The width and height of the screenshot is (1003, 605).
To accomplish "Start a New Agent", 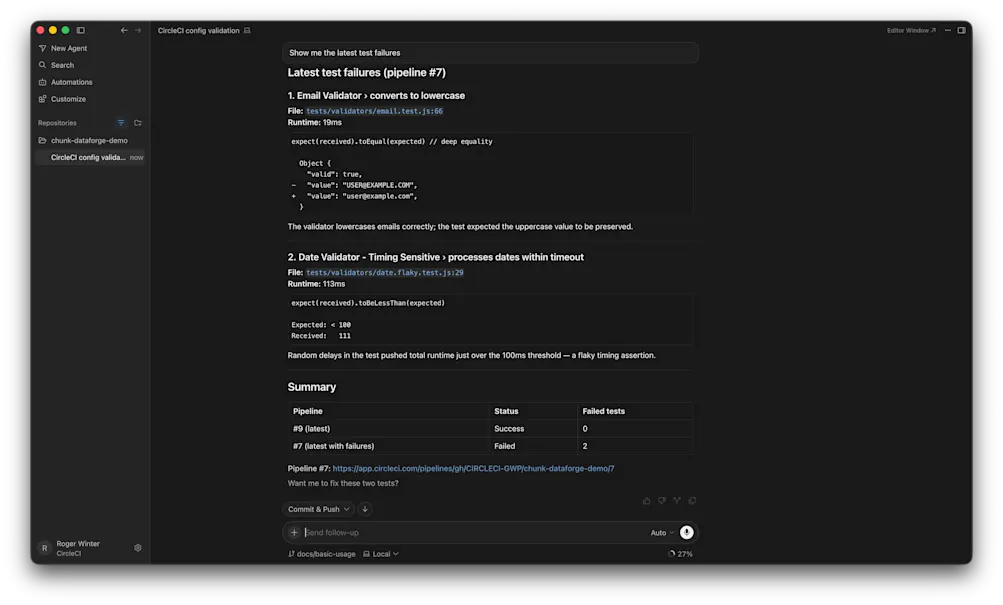I will pos(63,48).
